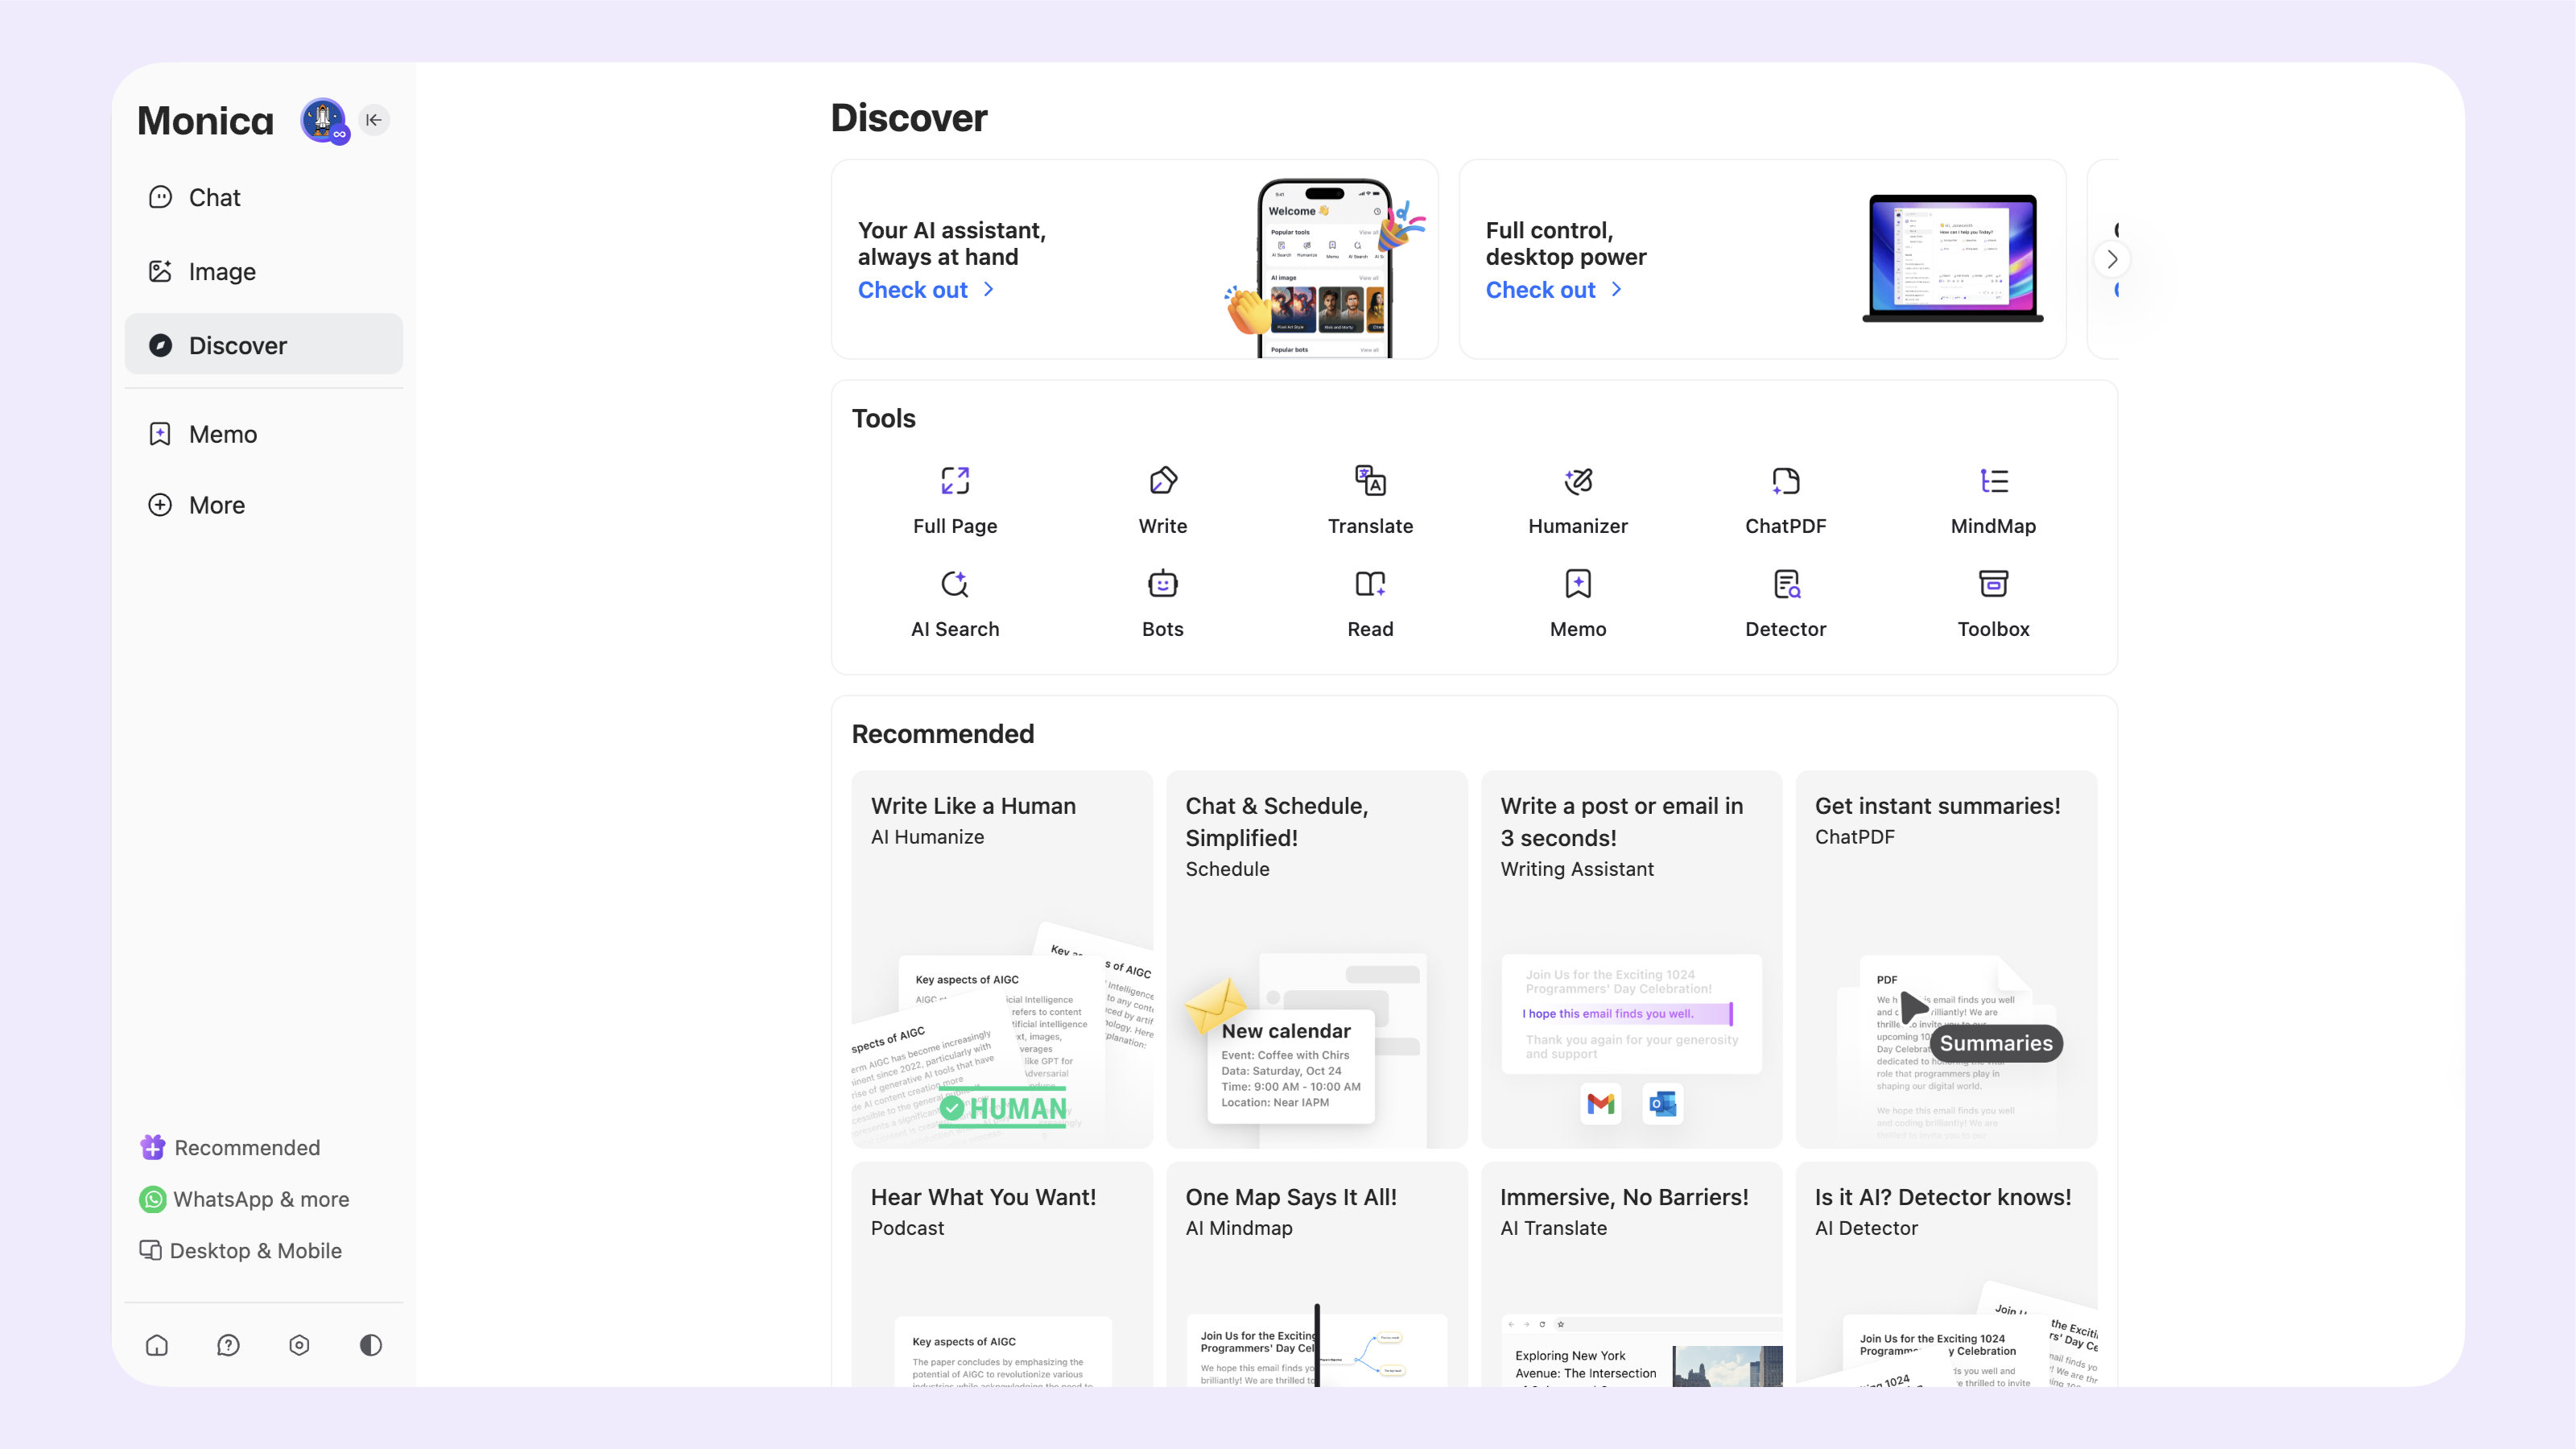
Task: Open WhatsApp & more
Action: click(x=261, y=1199)
